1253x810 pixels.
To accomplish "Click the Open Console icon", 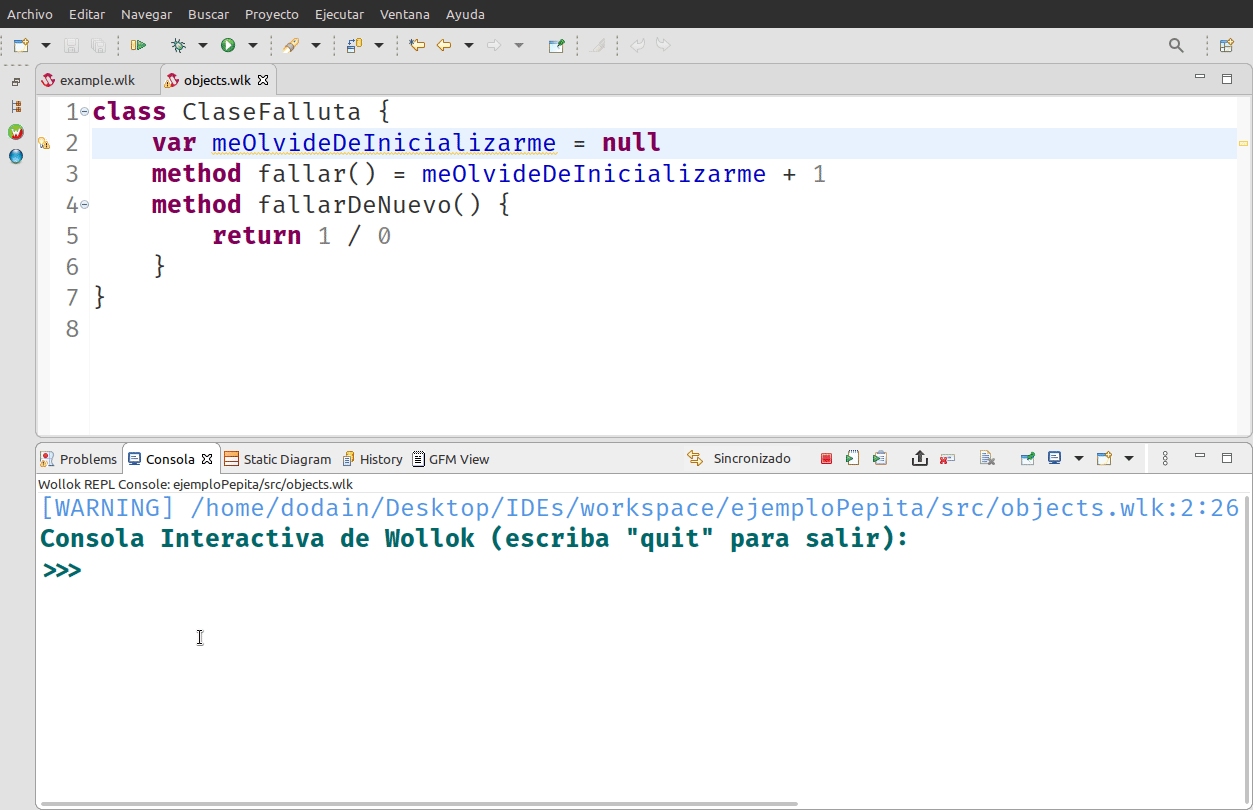I will tap(1104, 459).
